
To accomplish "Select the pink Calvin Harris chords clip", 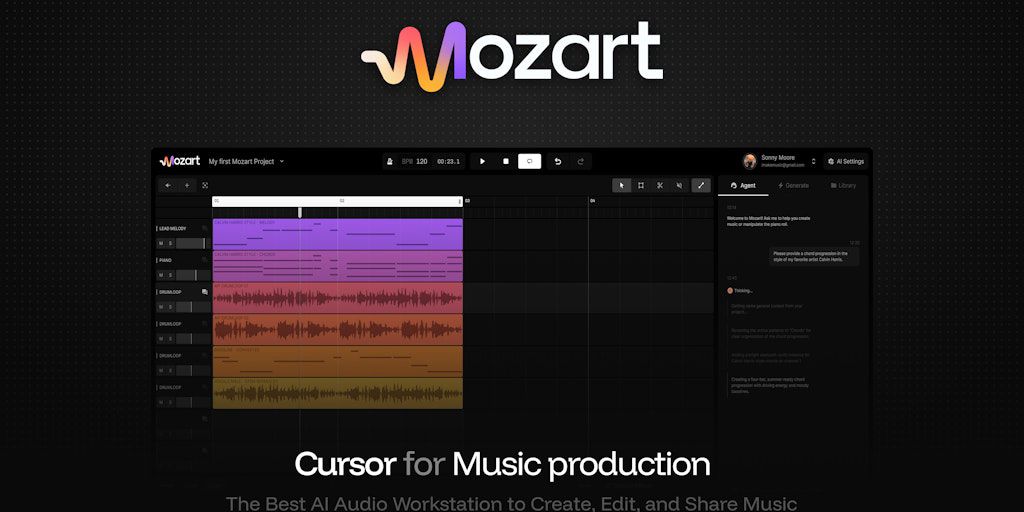I will point(338,266).
